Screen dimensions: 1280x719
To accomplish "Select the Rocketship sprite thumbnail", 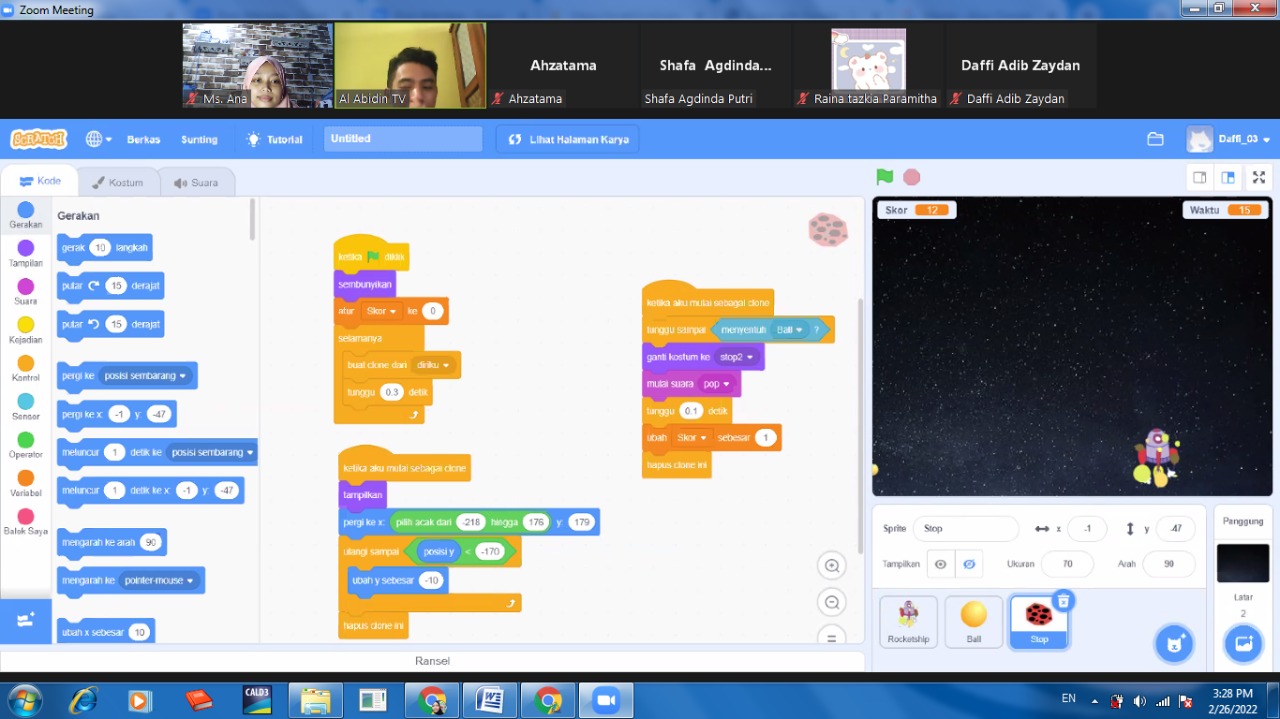I will click(x=908, y=621).
